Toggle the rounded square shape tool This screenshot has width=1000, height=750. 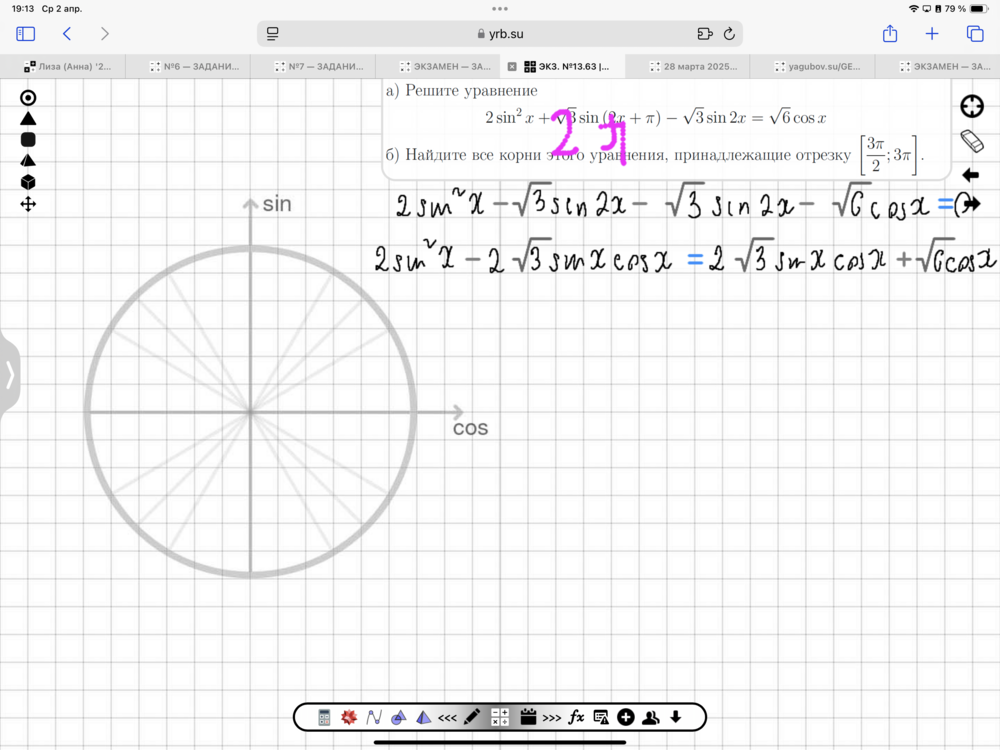[x=28, y=140]
